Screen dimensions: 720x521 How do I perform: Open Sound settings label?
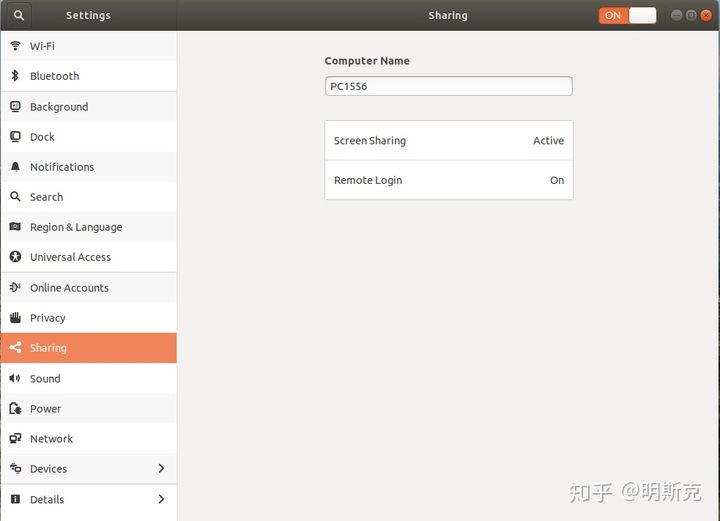[45, 379]
